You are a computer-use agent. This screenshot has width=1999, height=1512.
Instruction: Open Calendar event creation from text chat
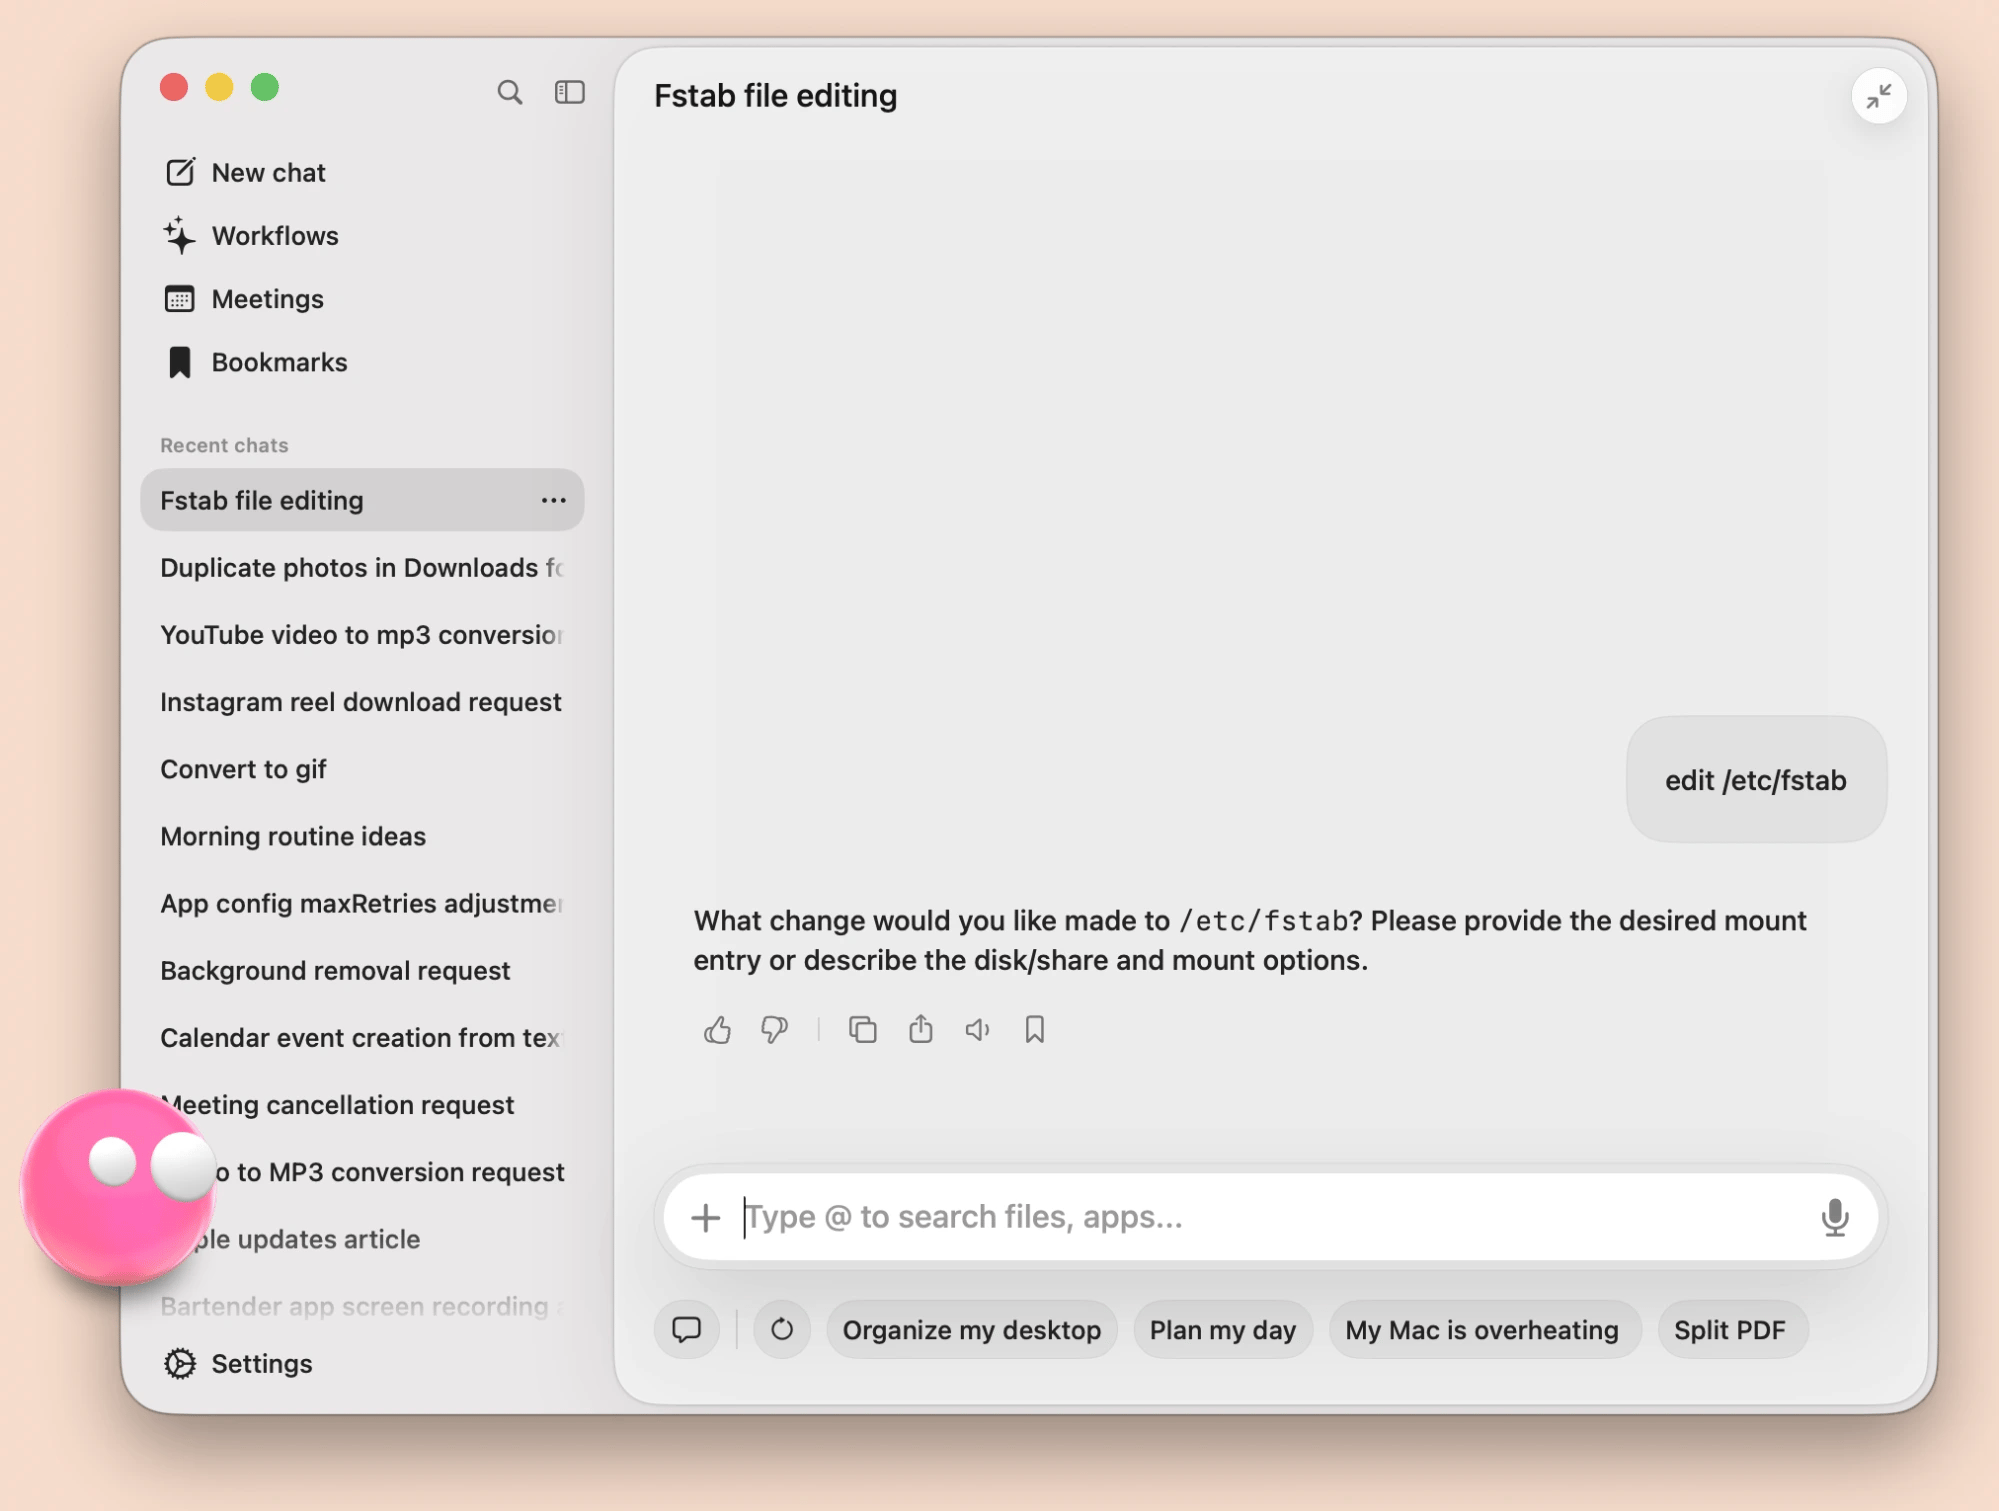(362, 1037)
